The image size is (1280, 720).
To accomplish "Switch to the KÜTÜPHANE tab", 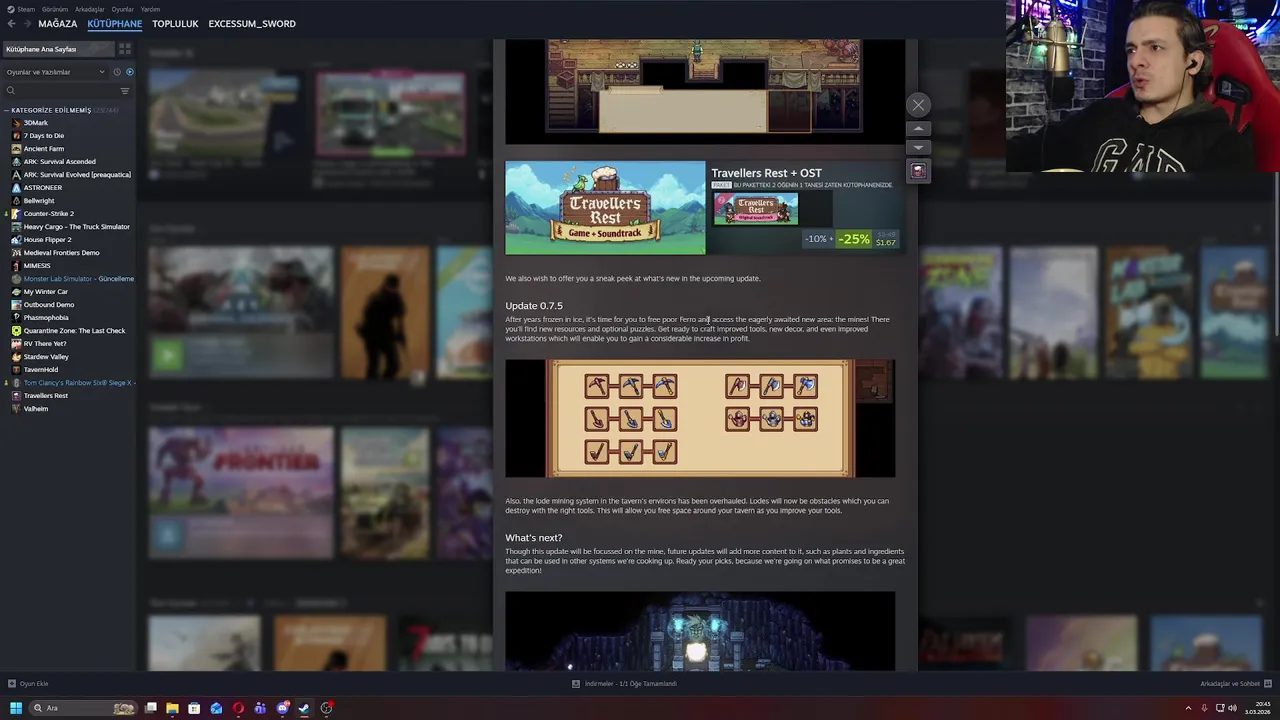I will [114, 23].
